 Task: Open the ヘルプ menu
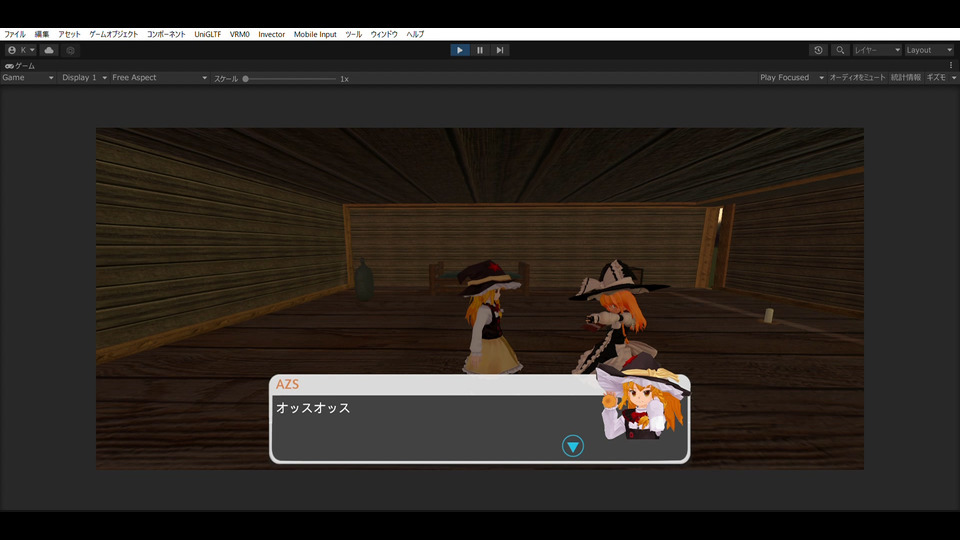point(415,34)
